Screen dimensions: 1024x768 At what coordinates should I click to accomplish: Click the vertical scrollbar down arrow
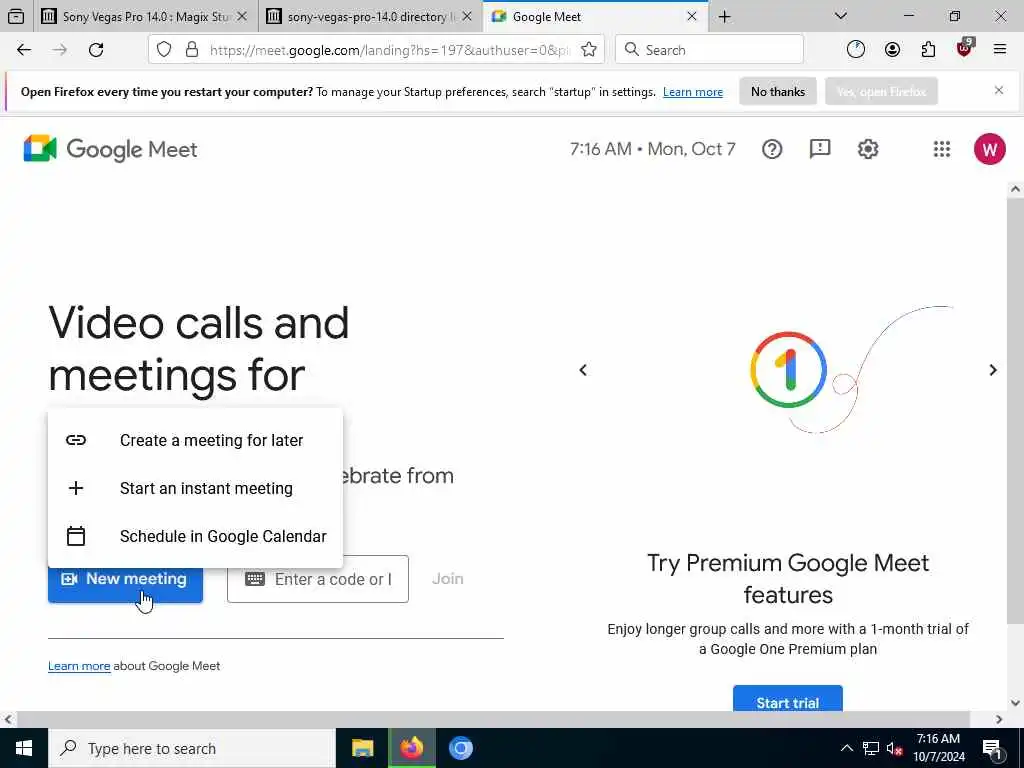[1015, 703]
